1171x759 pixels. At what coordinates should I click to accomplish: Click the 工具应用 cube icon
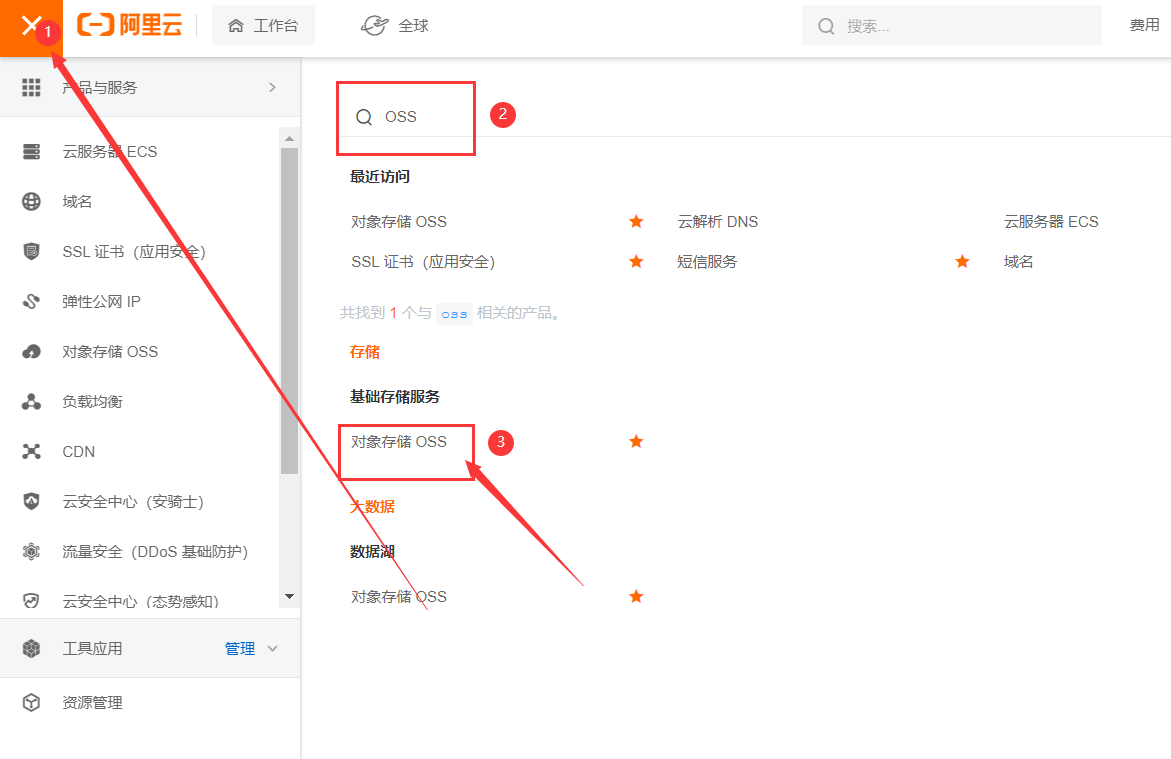(31, 648)
